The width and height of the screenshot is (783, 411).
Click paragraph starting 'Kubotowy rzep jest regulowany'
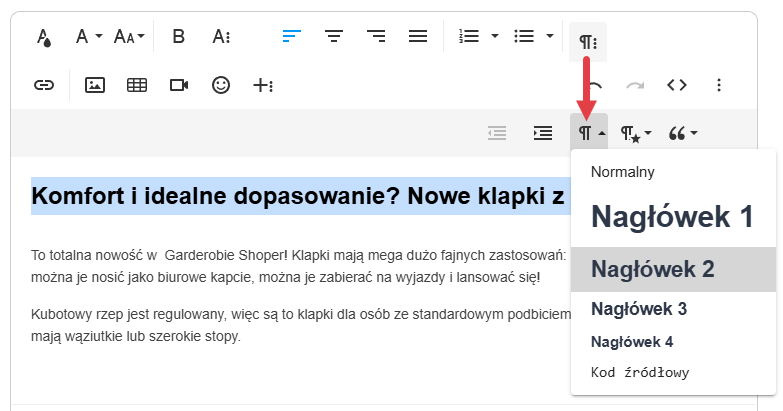point(301,325)
